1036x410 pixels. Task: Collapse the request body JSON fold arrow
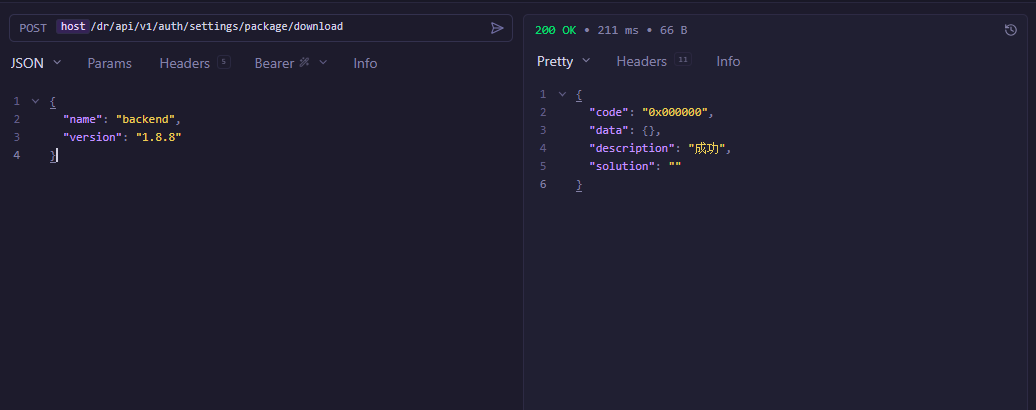(x=35, y=101)
